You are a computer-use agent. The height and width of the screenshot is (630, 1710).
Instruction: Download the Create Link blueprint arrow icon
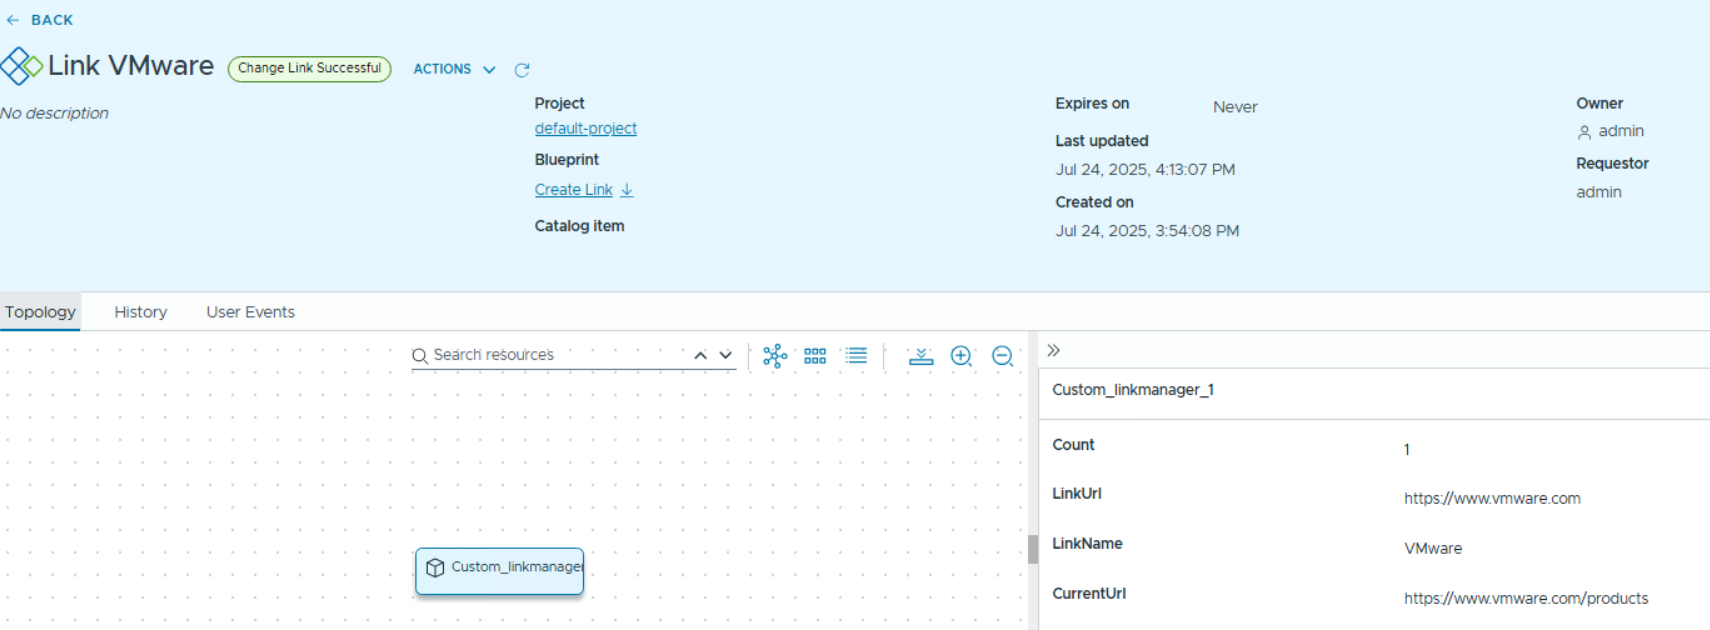[627, 190]
